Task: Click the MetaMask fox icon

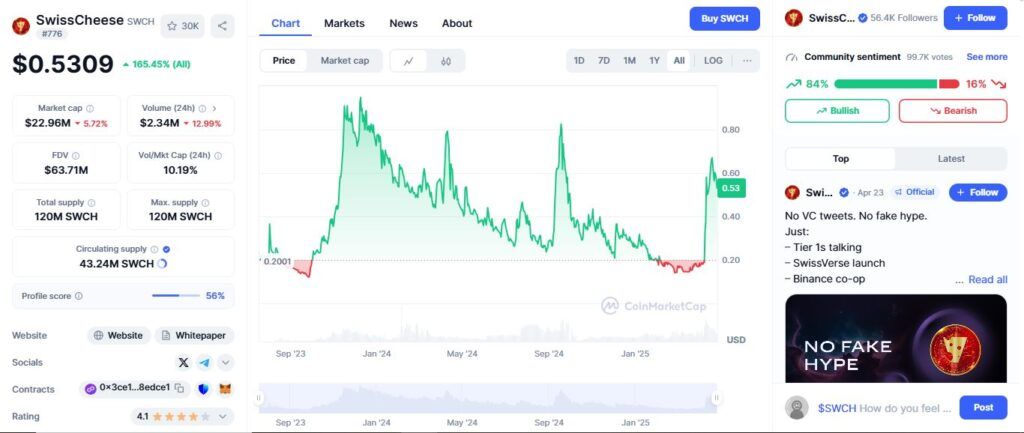Action: coord(225,389)
